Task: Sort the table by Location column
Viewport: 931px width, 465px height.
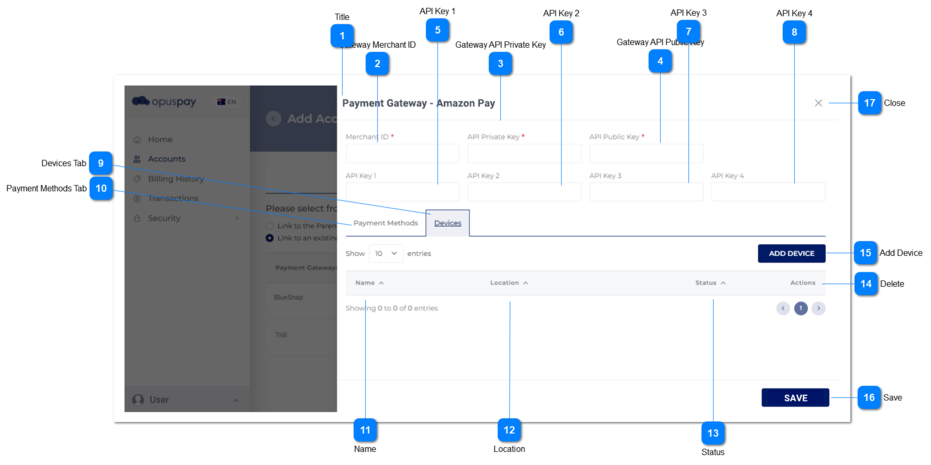Action: pyautogui.click(x=509, y=283)
